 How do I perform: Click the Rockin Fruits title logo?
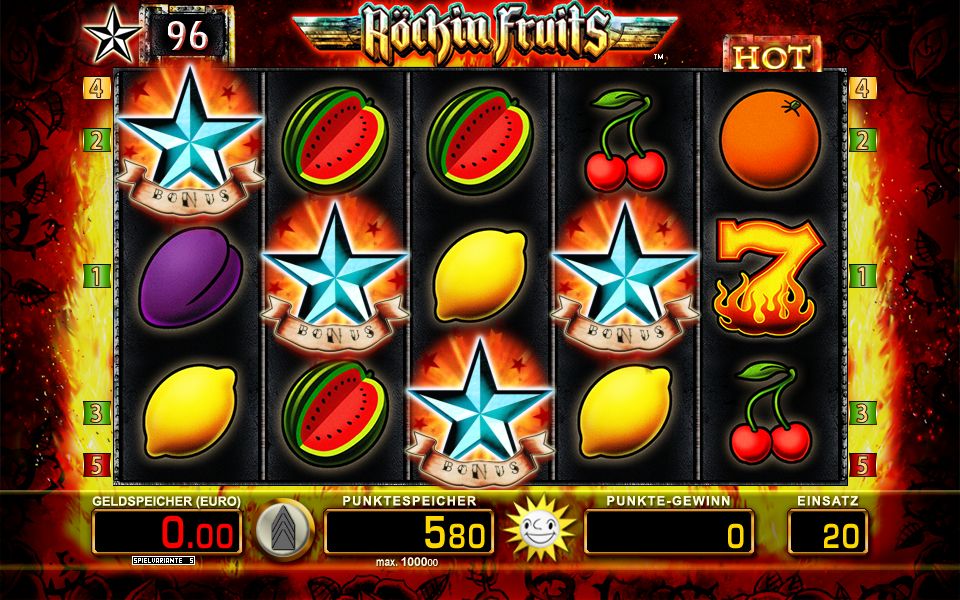[x=485, y=32]
